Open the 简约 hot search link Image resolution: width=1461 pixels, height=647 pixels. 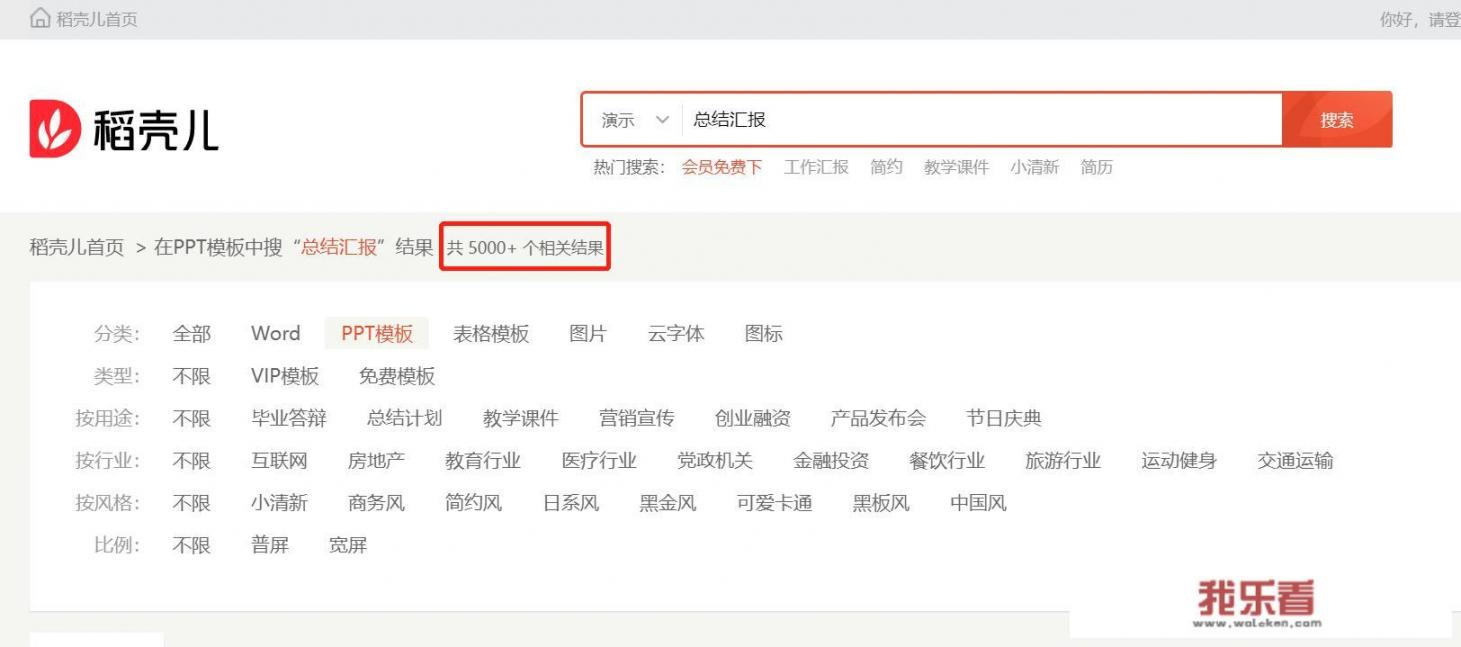tap(886, 167)
